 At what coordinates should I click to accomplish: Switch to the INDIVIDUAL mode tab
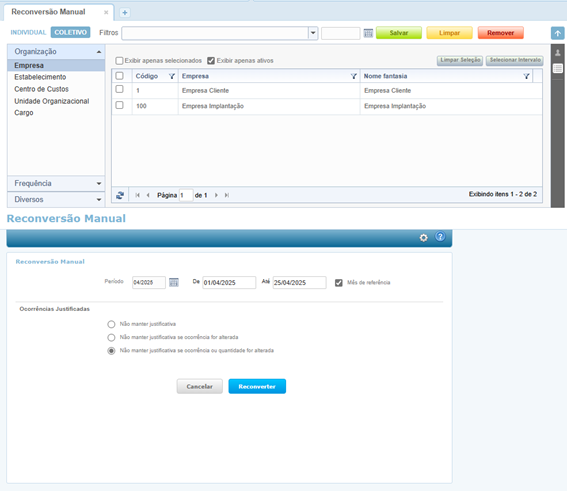point(28,33)
